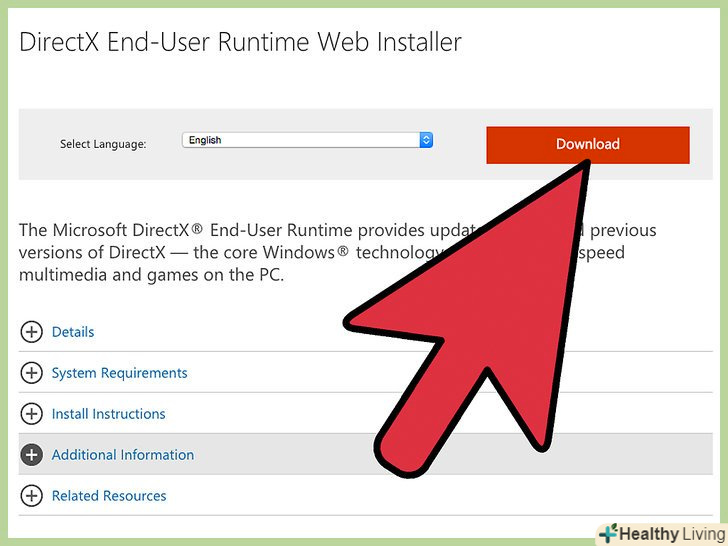Open the Install Instructions link
The height and width of the screenshot is (546, 728).
[x=109, y=414]
